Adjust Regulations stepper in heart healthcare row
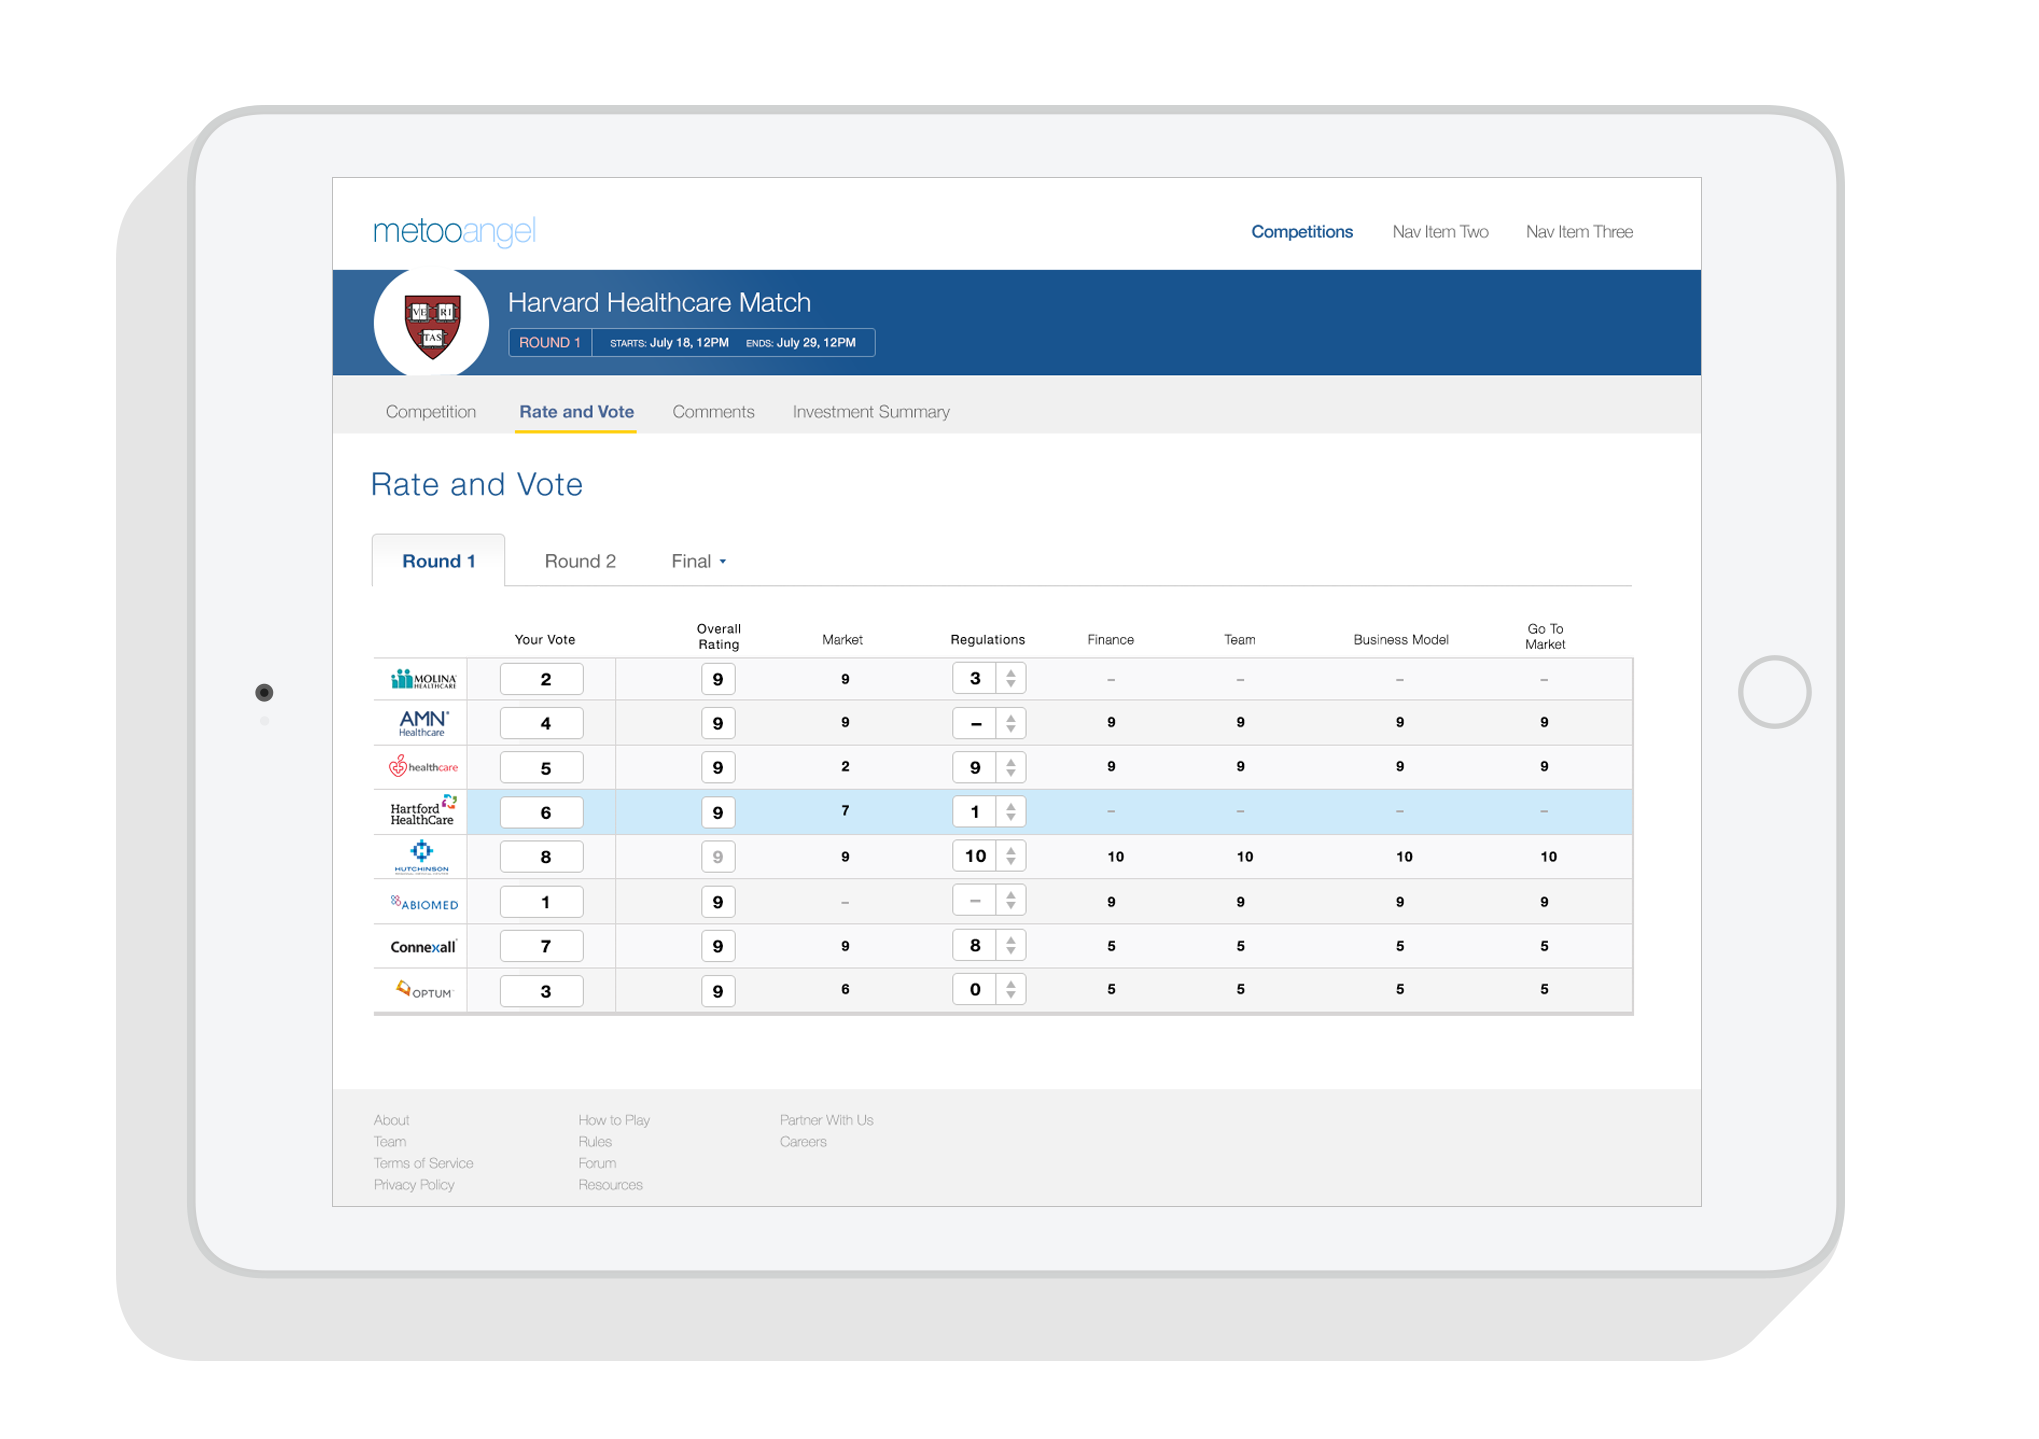 tap(1011, 767)
